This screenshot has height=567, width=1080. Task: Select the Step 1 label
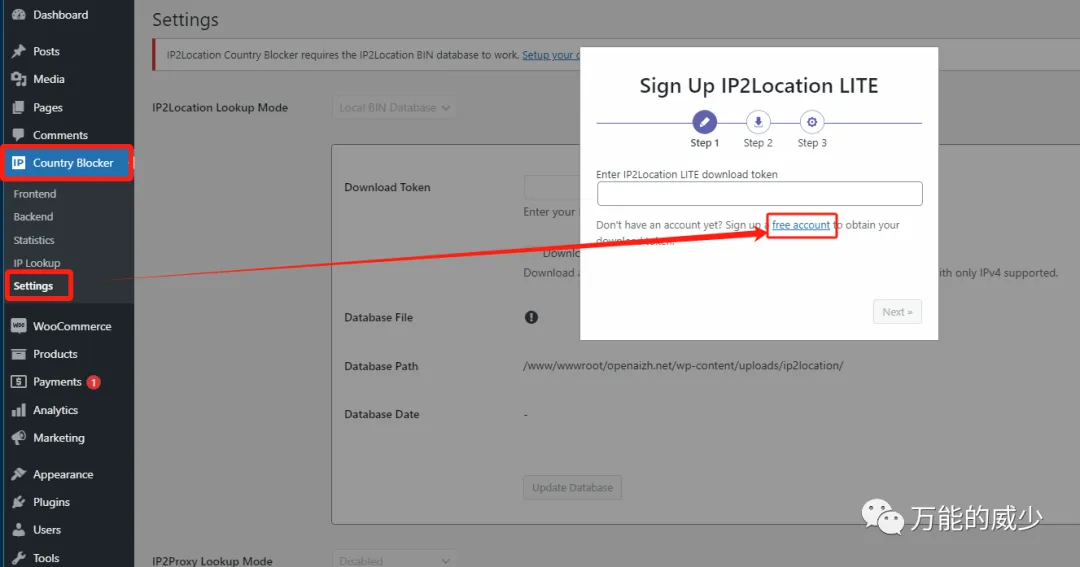[x=705, y=143]
